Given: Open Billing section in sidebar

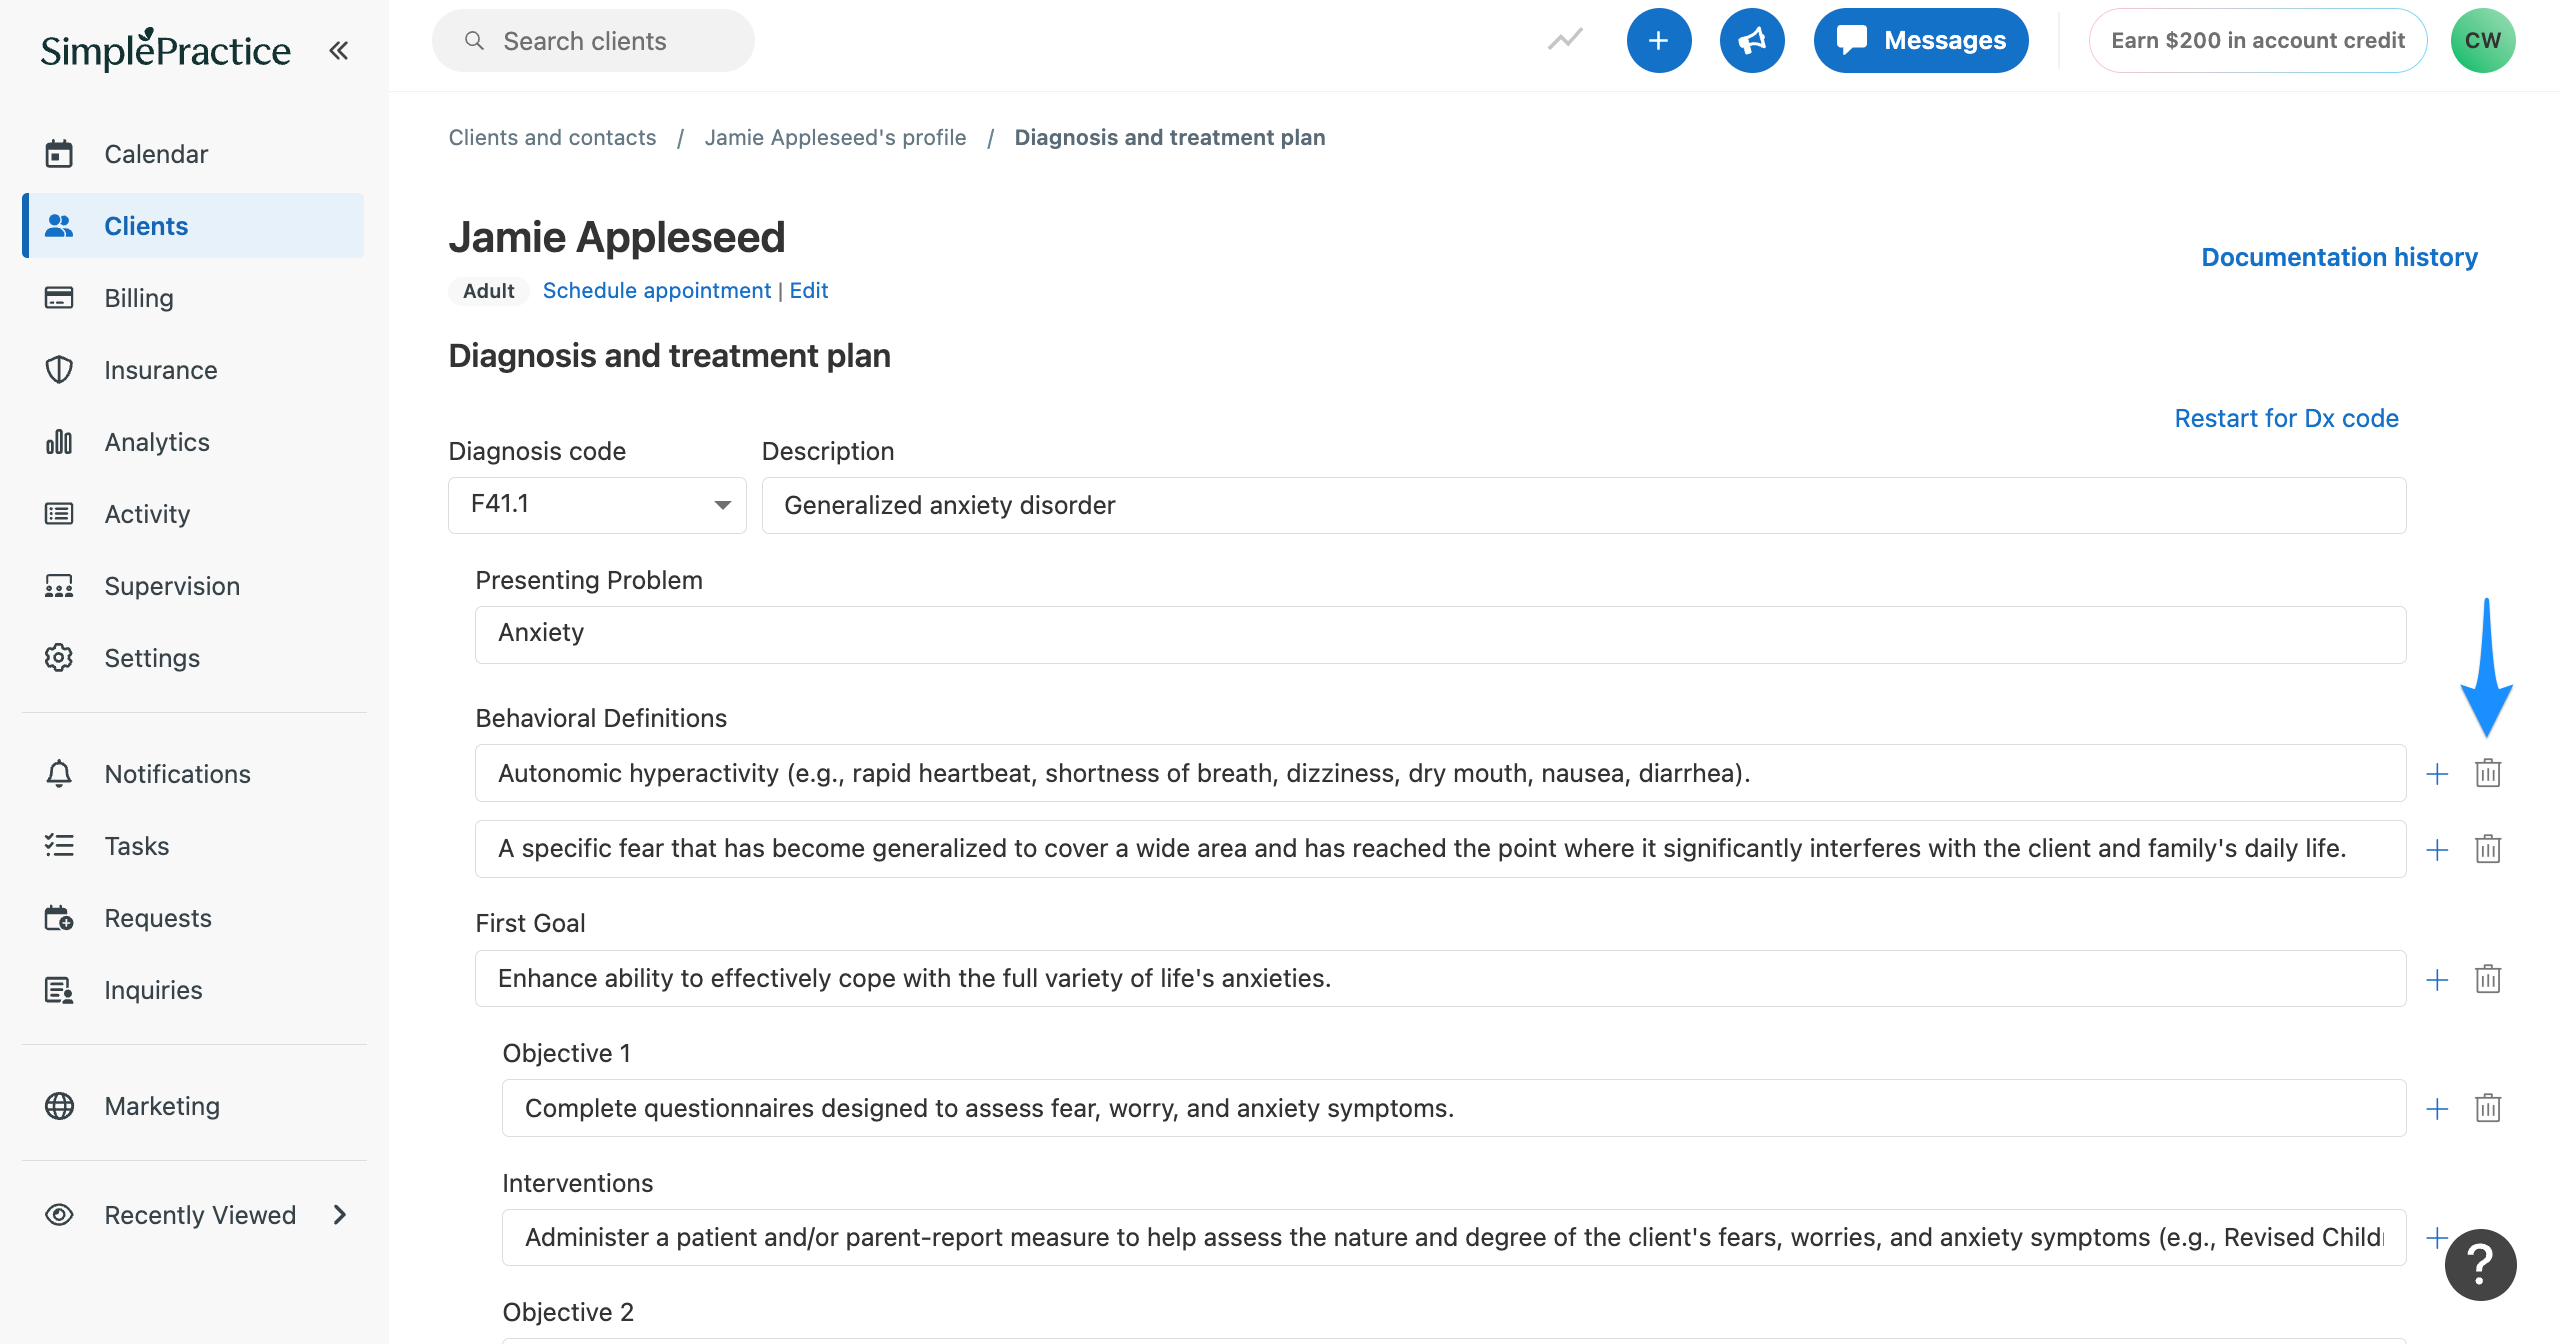Looking at the screenshot, I should pyautogui.click(x=139, y=298).
